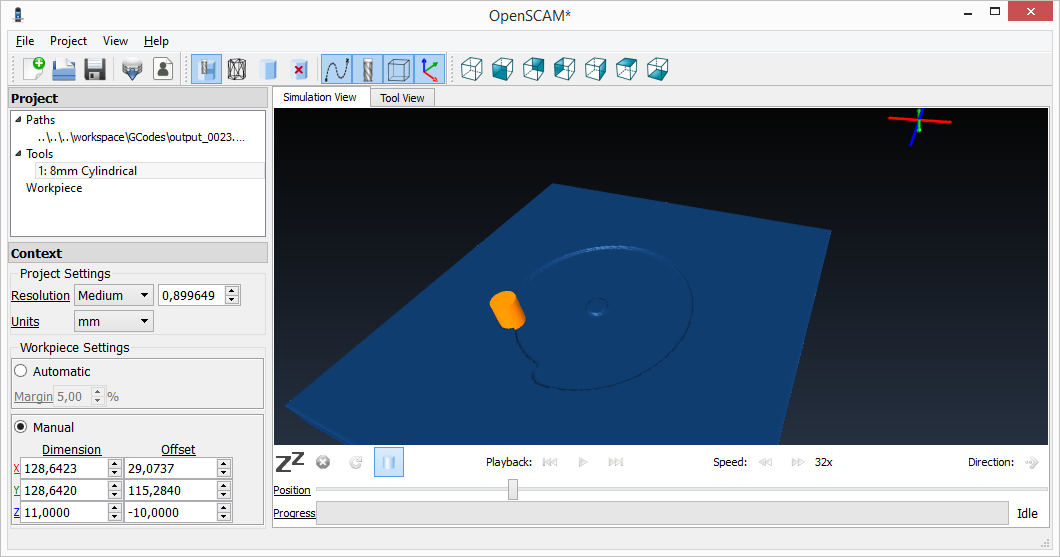Skip playback to the end

(x=615, y=462)
